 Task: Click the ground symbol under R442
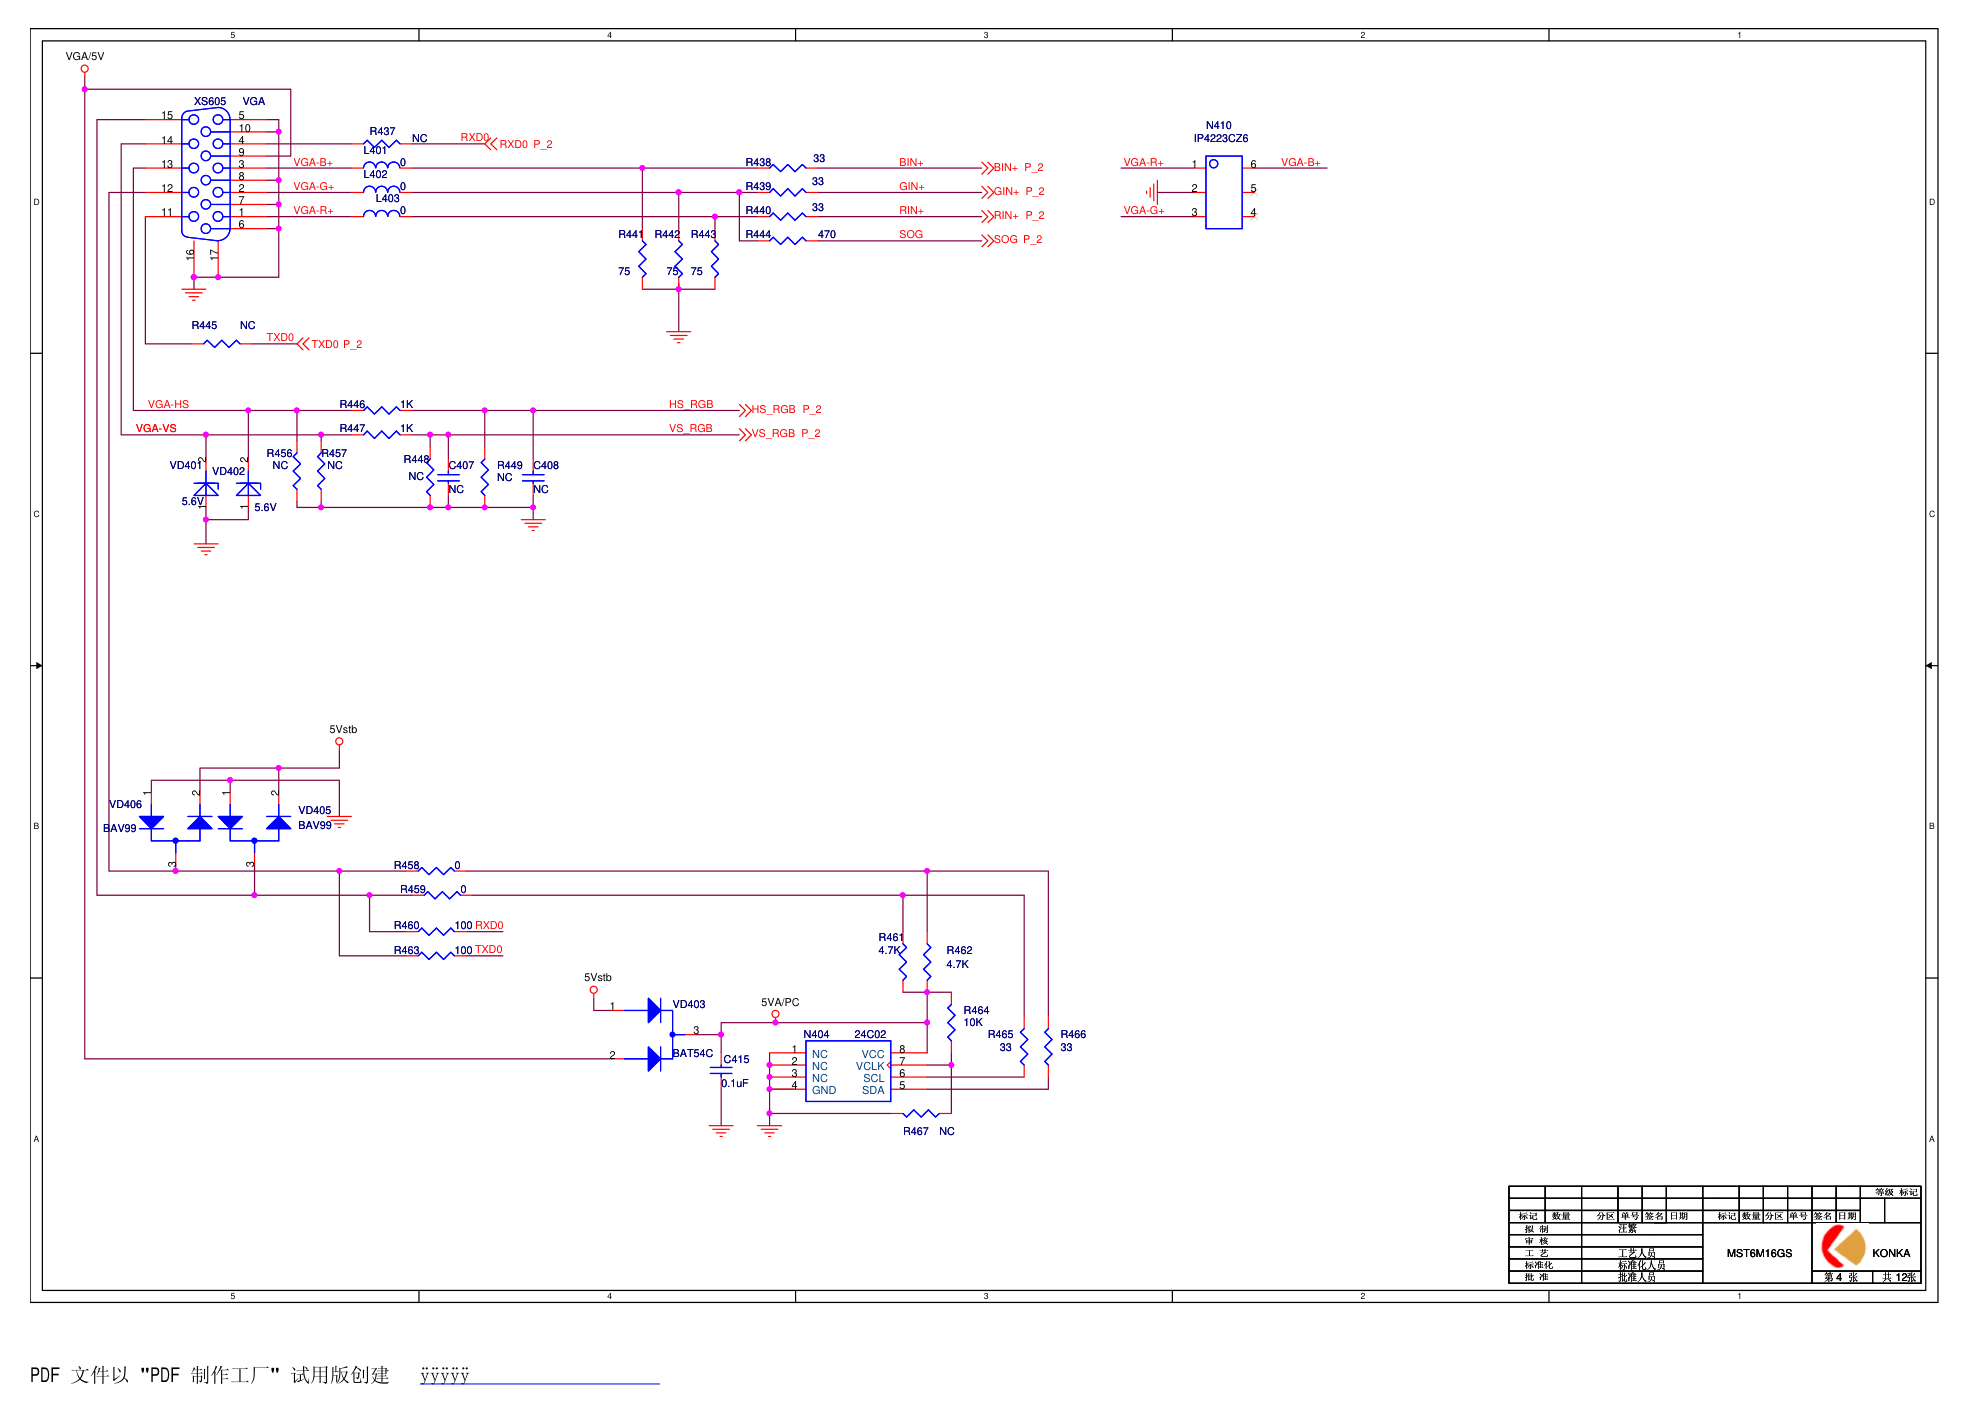(678, 337)
